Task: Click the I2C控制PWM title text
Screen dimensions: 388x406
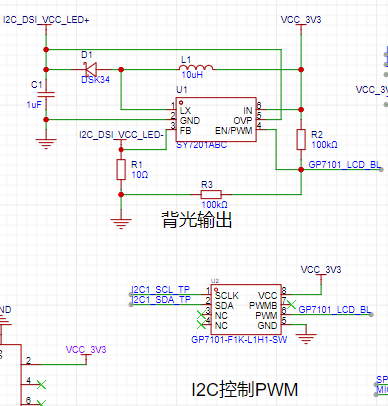Action: tap(245, 390)
